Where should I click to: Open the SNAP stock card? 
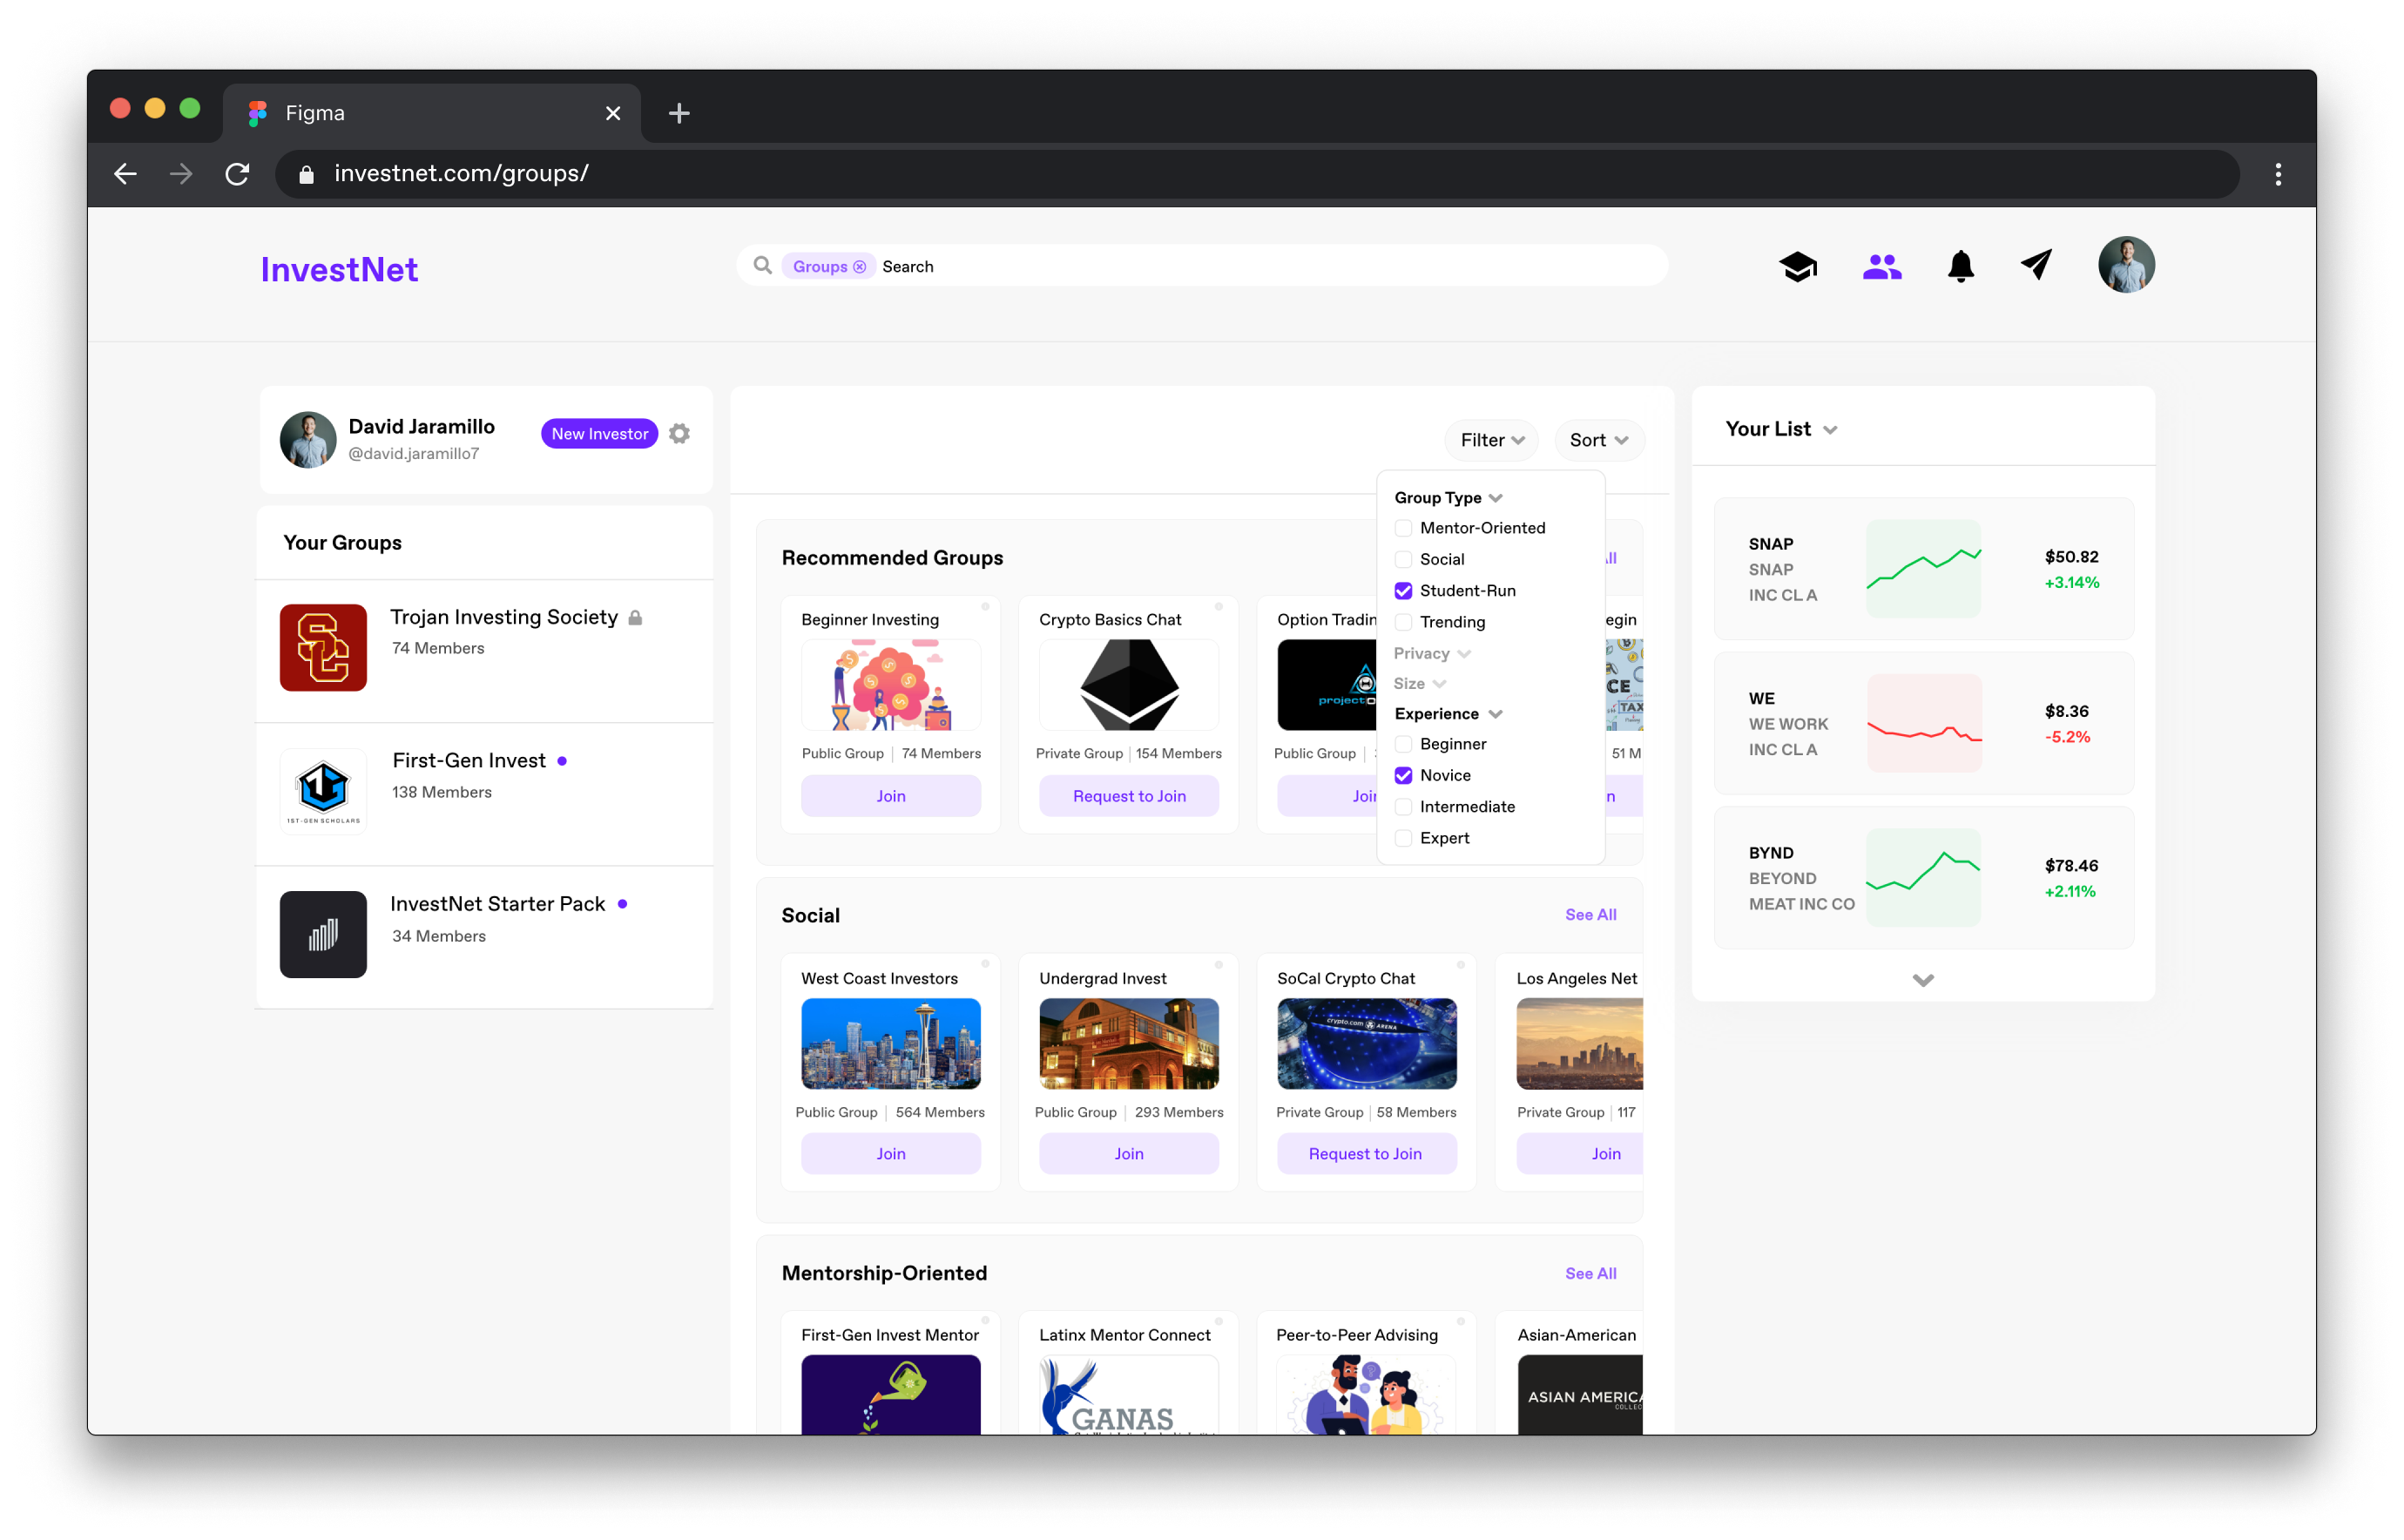(1923, 569)
